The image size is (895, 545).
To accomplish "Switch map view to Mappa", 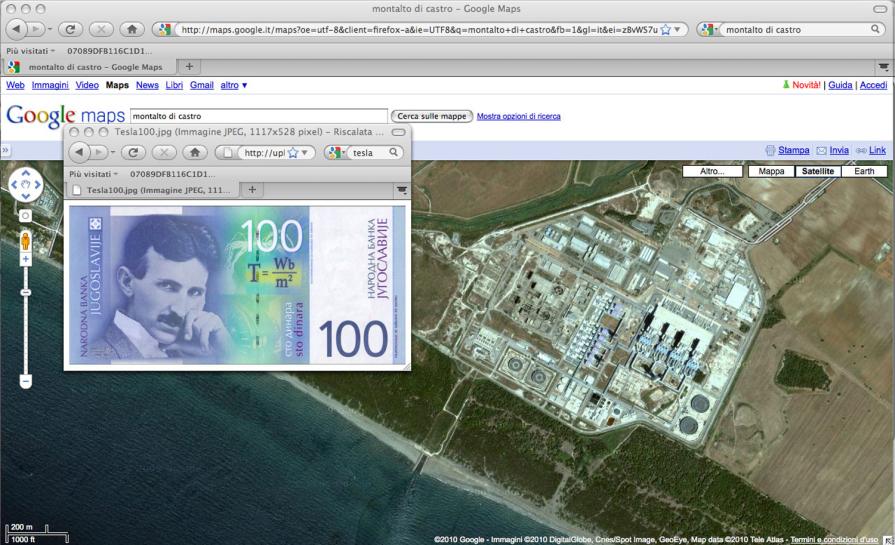I will [x=771, y=171].
